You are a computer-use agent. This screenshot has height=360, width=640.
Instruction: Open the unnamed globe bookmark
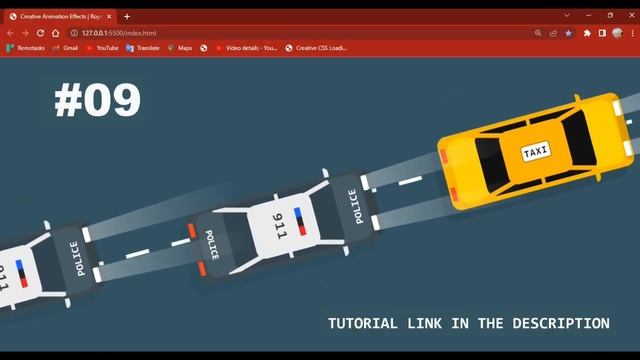click(x=204, y=48)
